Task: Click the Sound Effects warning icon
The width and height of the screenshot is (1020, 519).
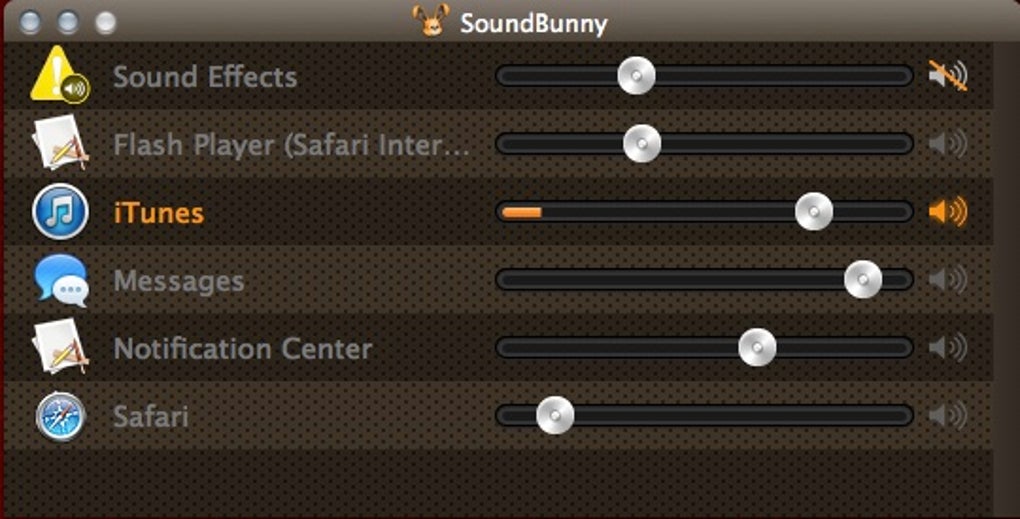Action: click(x=60, y=74)
